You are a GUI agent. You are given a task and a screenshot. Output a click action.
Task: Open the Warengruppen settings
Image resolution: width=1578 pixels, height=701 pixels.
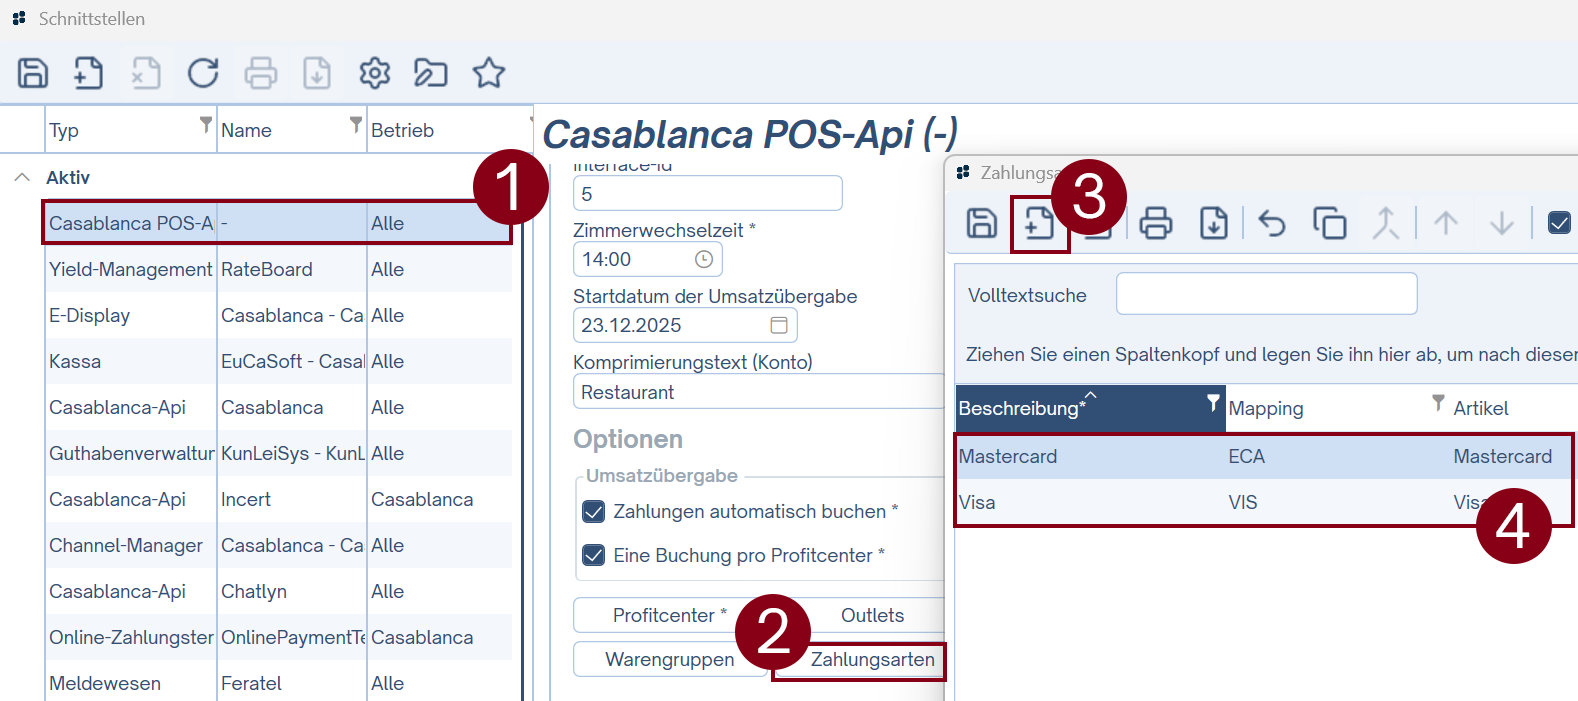[x=670, y=659]
